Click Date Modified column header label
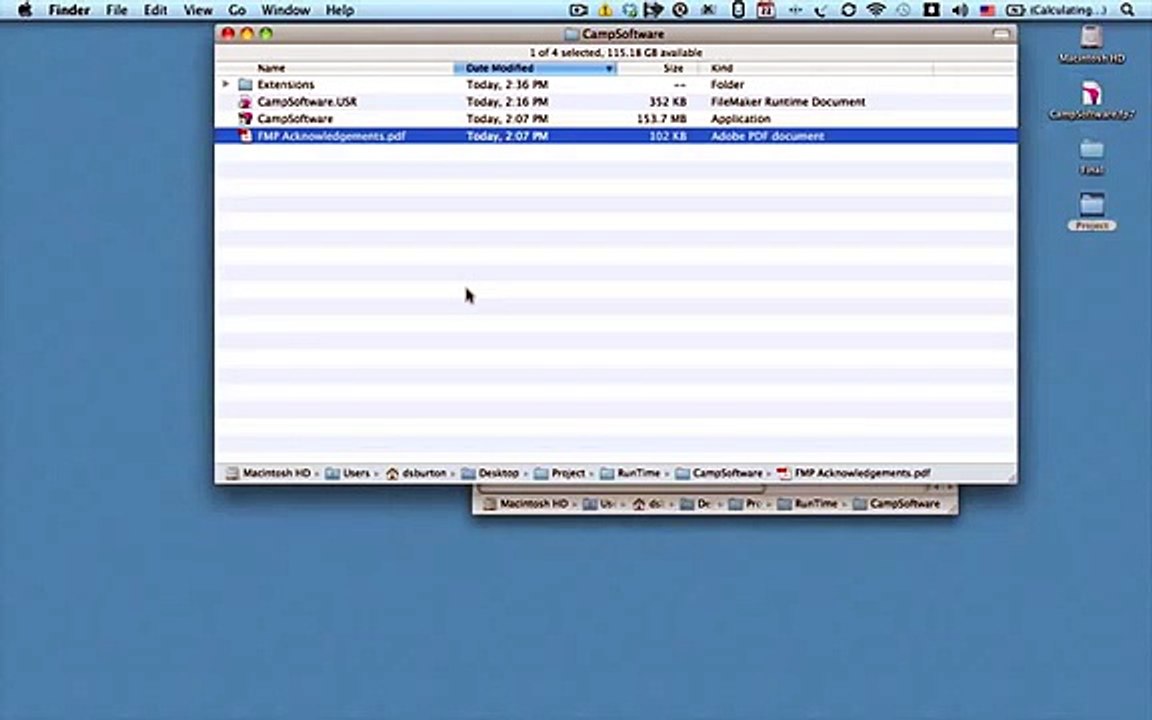Viewport: 1152px width, 720px height. 500,68
